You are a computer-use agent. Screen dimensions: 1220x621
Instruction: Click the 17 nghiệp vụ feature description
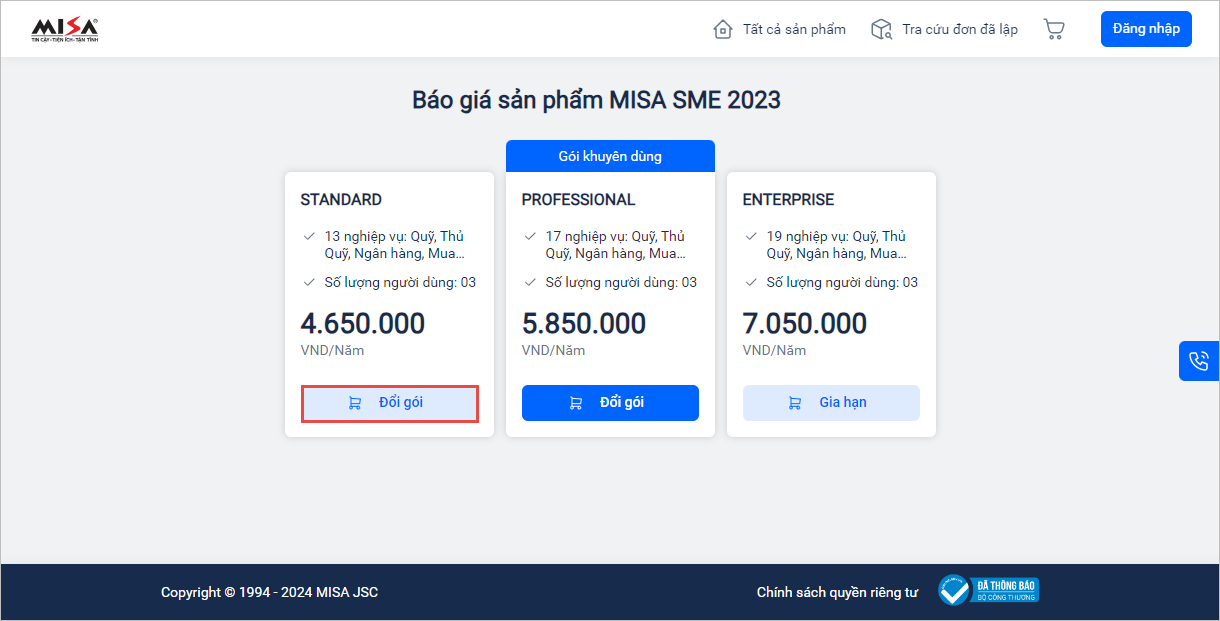click(615, 245)
